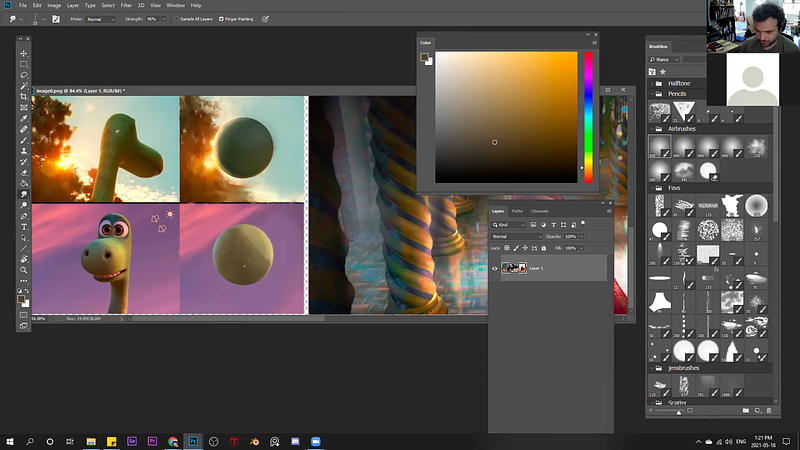Select the Move tool
This screenshot has height=450, width=800.
pyautogui.click(x=23, y=54)
